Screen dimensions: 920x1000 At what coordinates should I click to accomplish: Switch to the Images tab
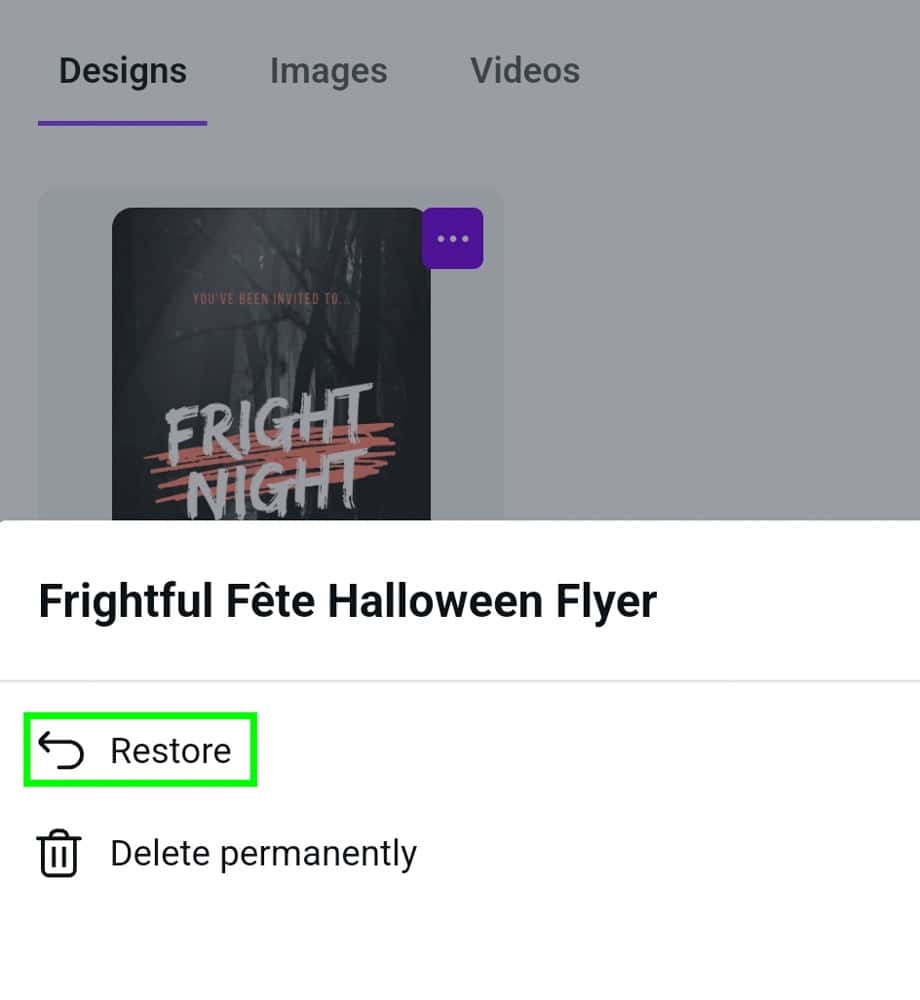pos(328,71)
